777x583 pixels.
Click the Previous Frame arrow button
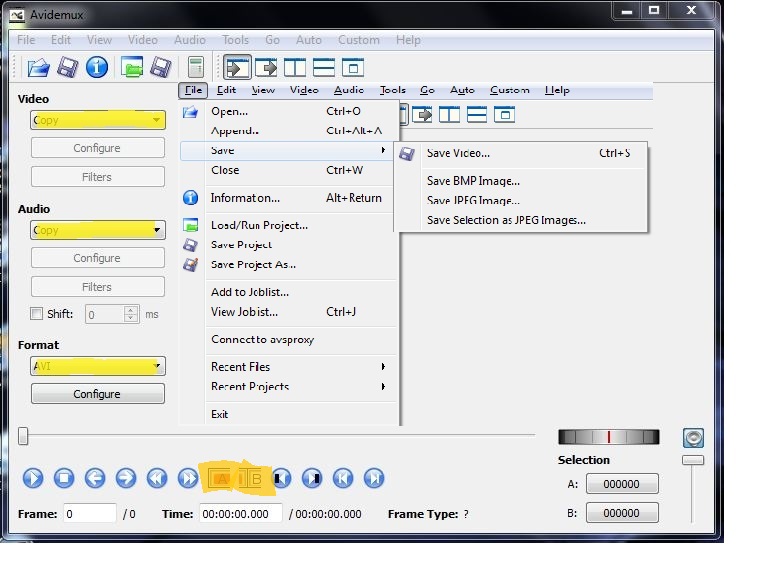95,478
